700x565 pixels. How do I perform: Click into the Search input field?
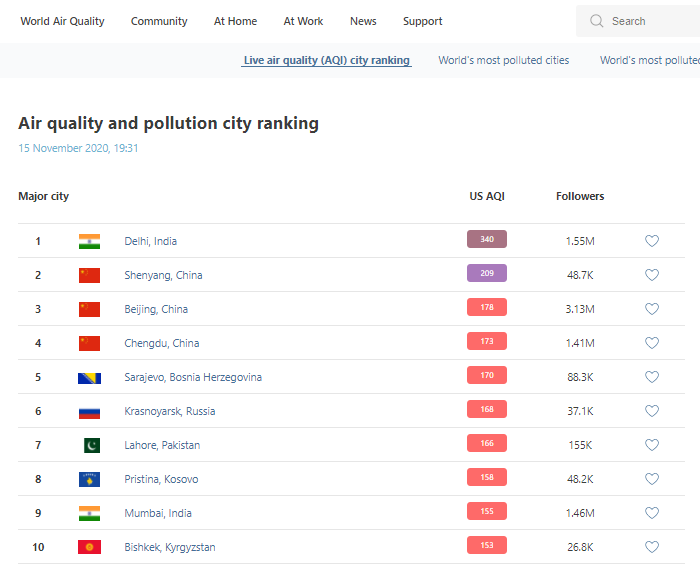click(x=650, y=21)
